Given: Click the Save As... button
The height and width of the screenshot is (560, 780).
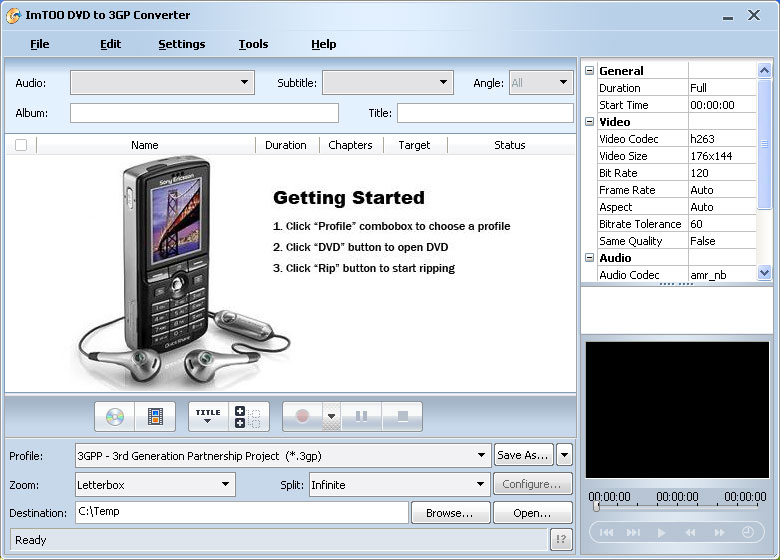Looking at the screenshot, I should [523, 455].
